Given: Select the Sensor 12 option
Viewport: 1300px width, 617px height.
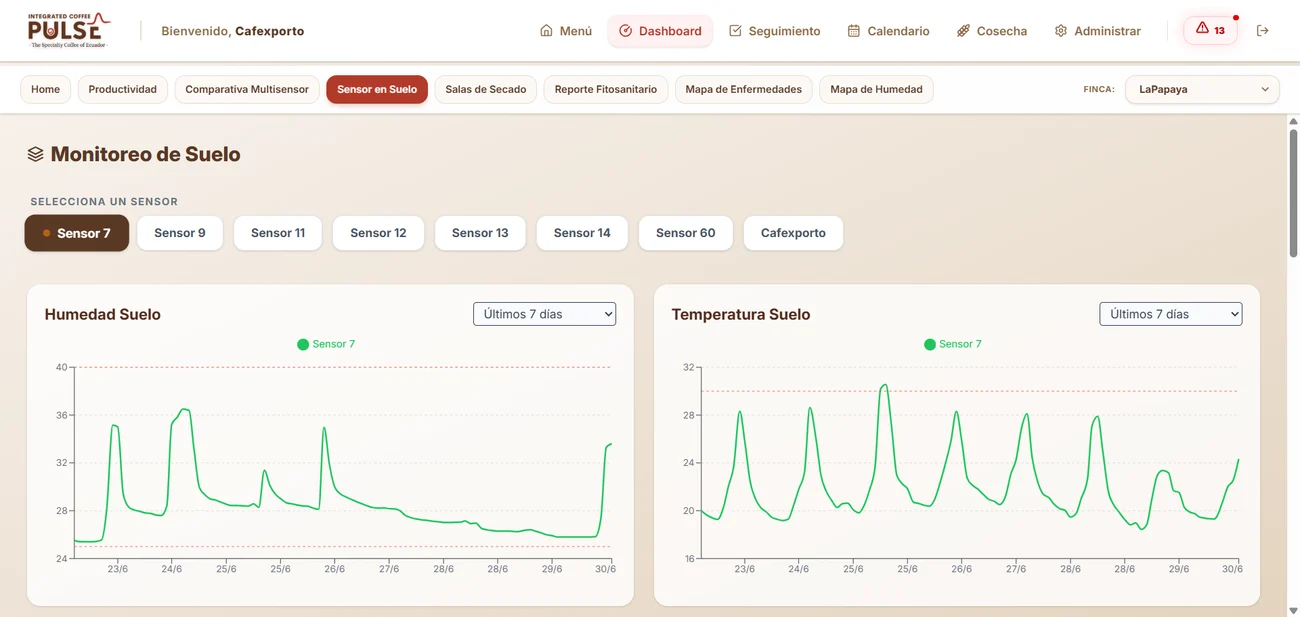Looking at the screenshot, I should click(x=378, y=233).
